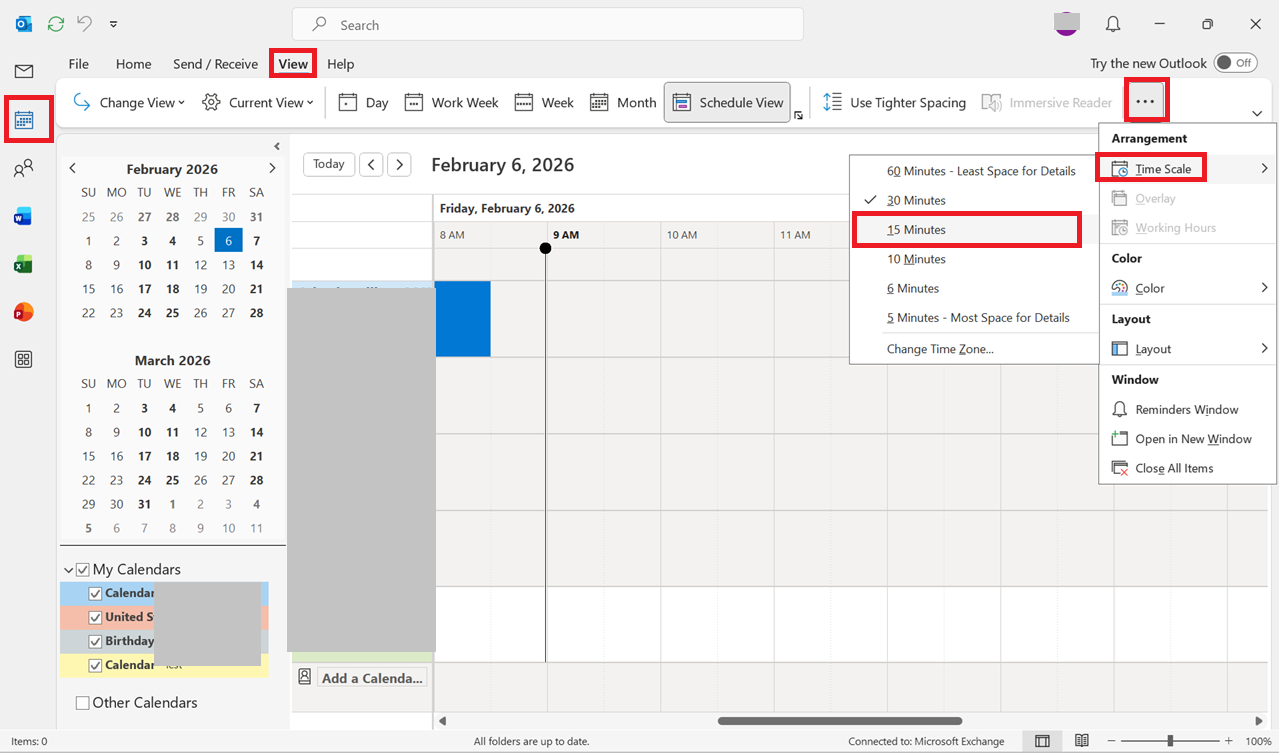Click the zoom in plus button
Viewport: 1279px width, 753px height.
[x=1230, y=741]
